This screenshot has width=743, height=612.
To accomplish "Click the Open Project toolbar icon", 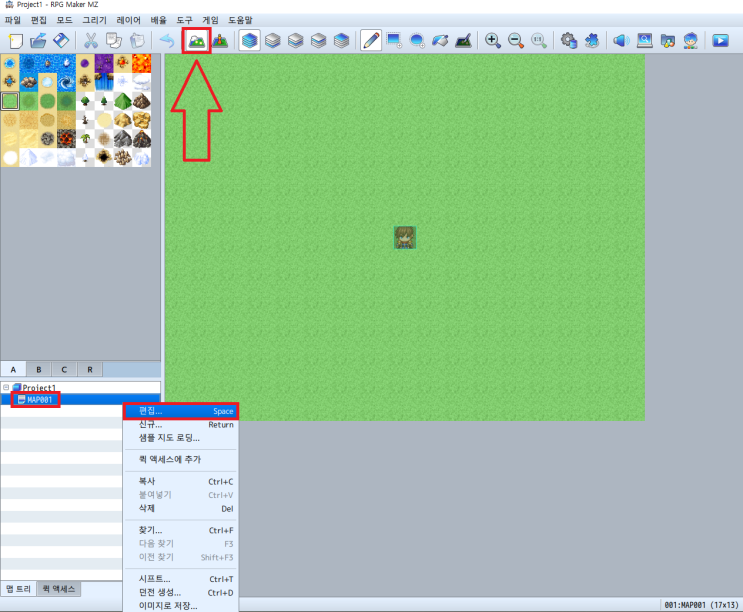I will (x=38, y=41).
